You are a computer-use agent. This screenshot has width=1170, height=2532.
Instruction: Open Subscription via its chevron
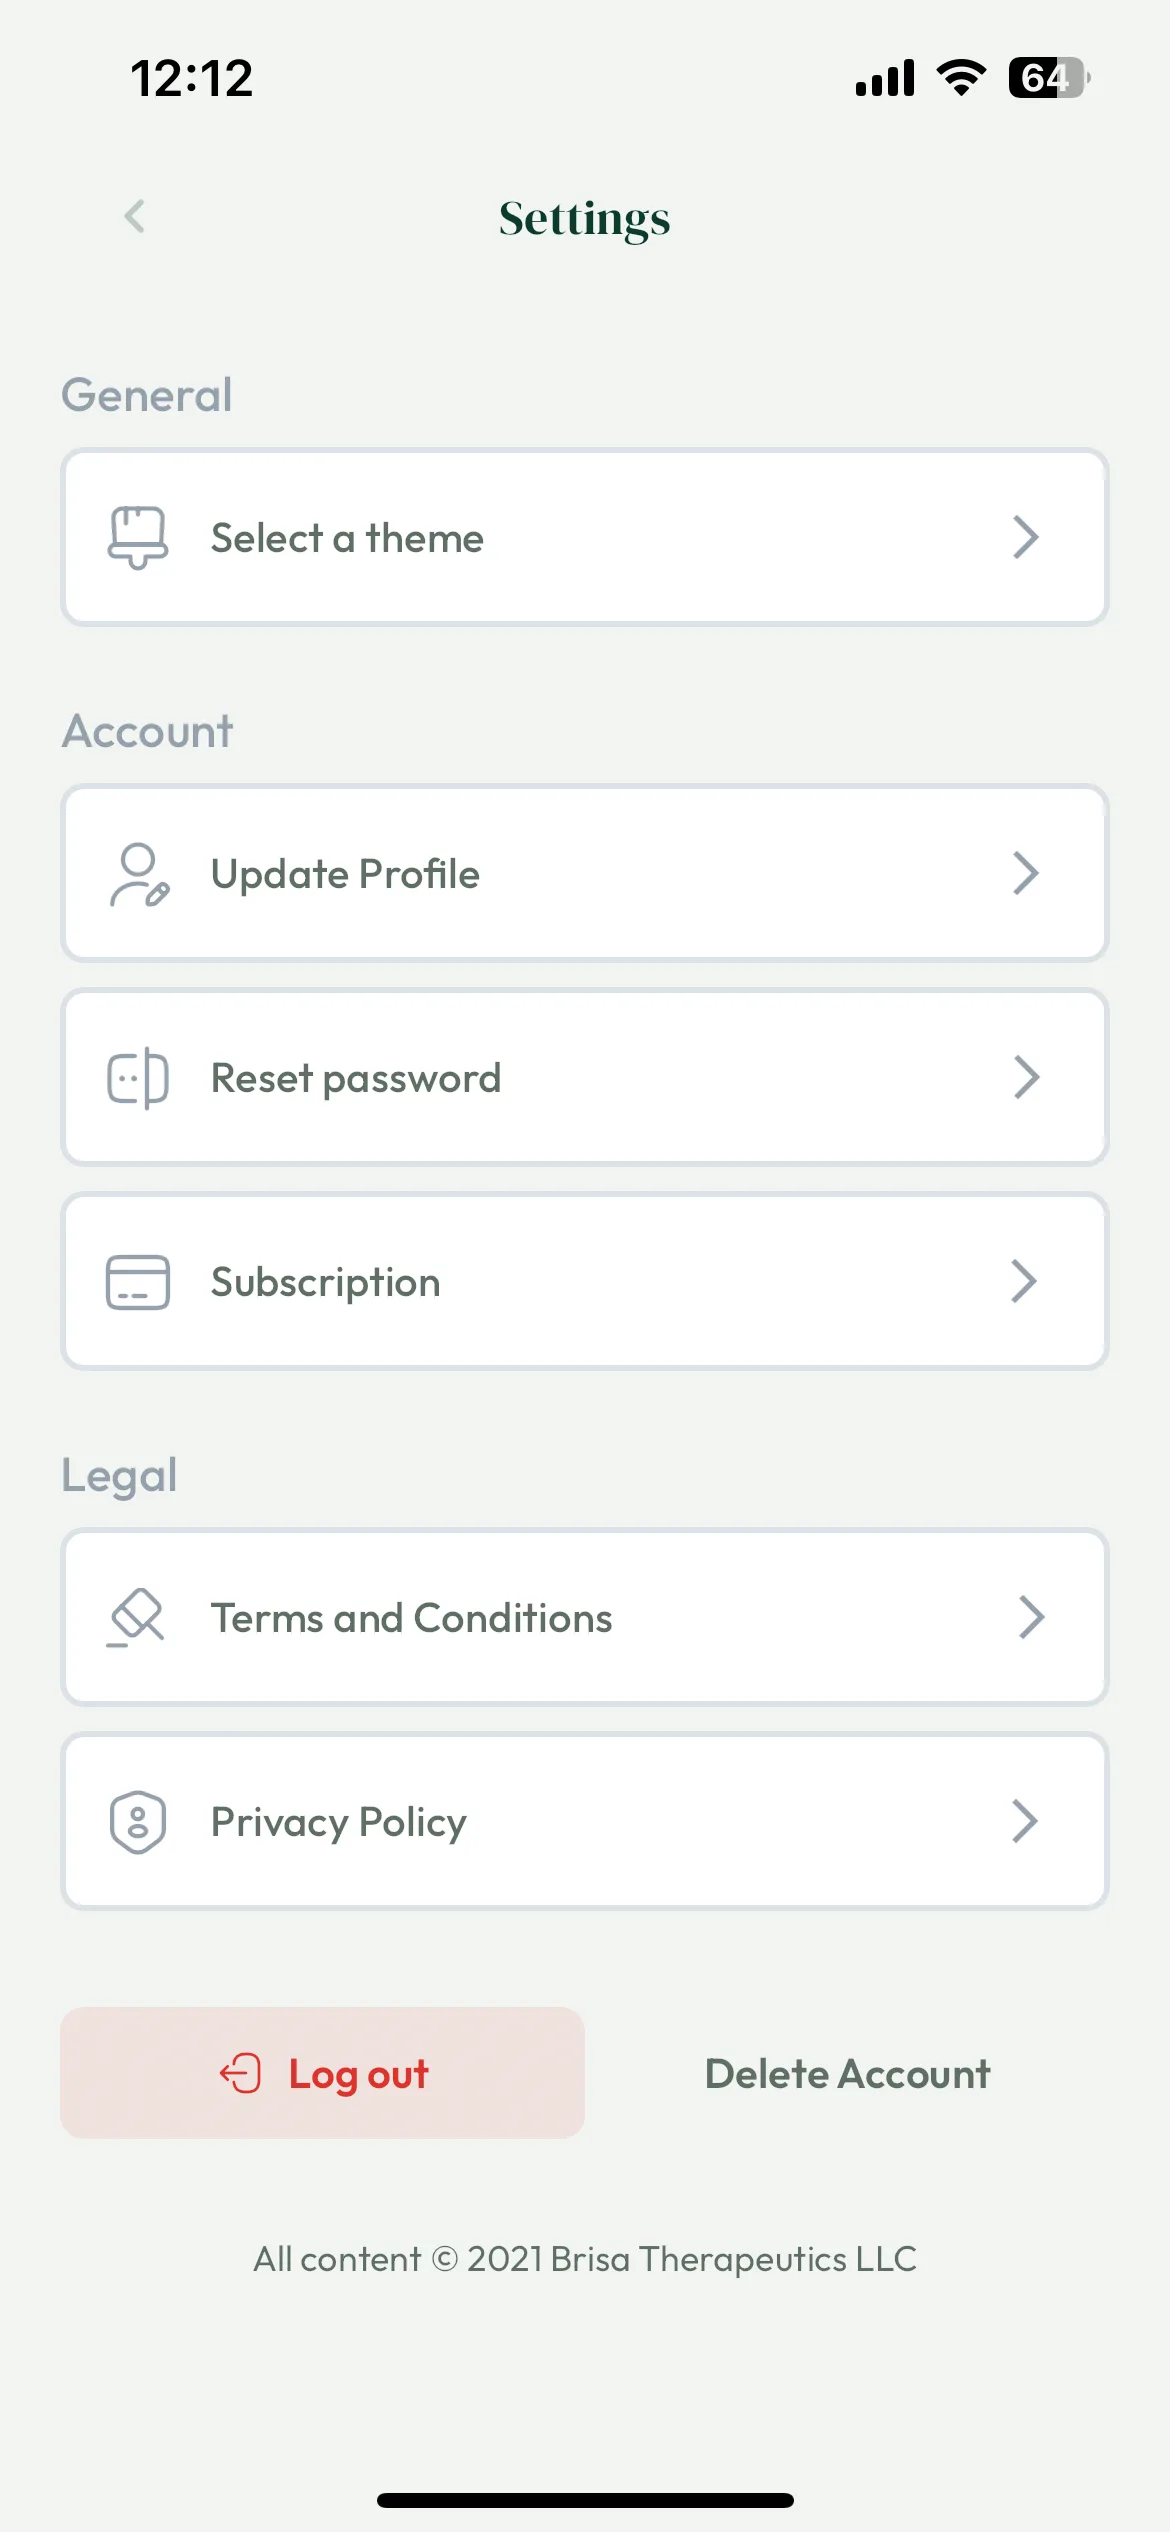(x=1024, y=1282)
